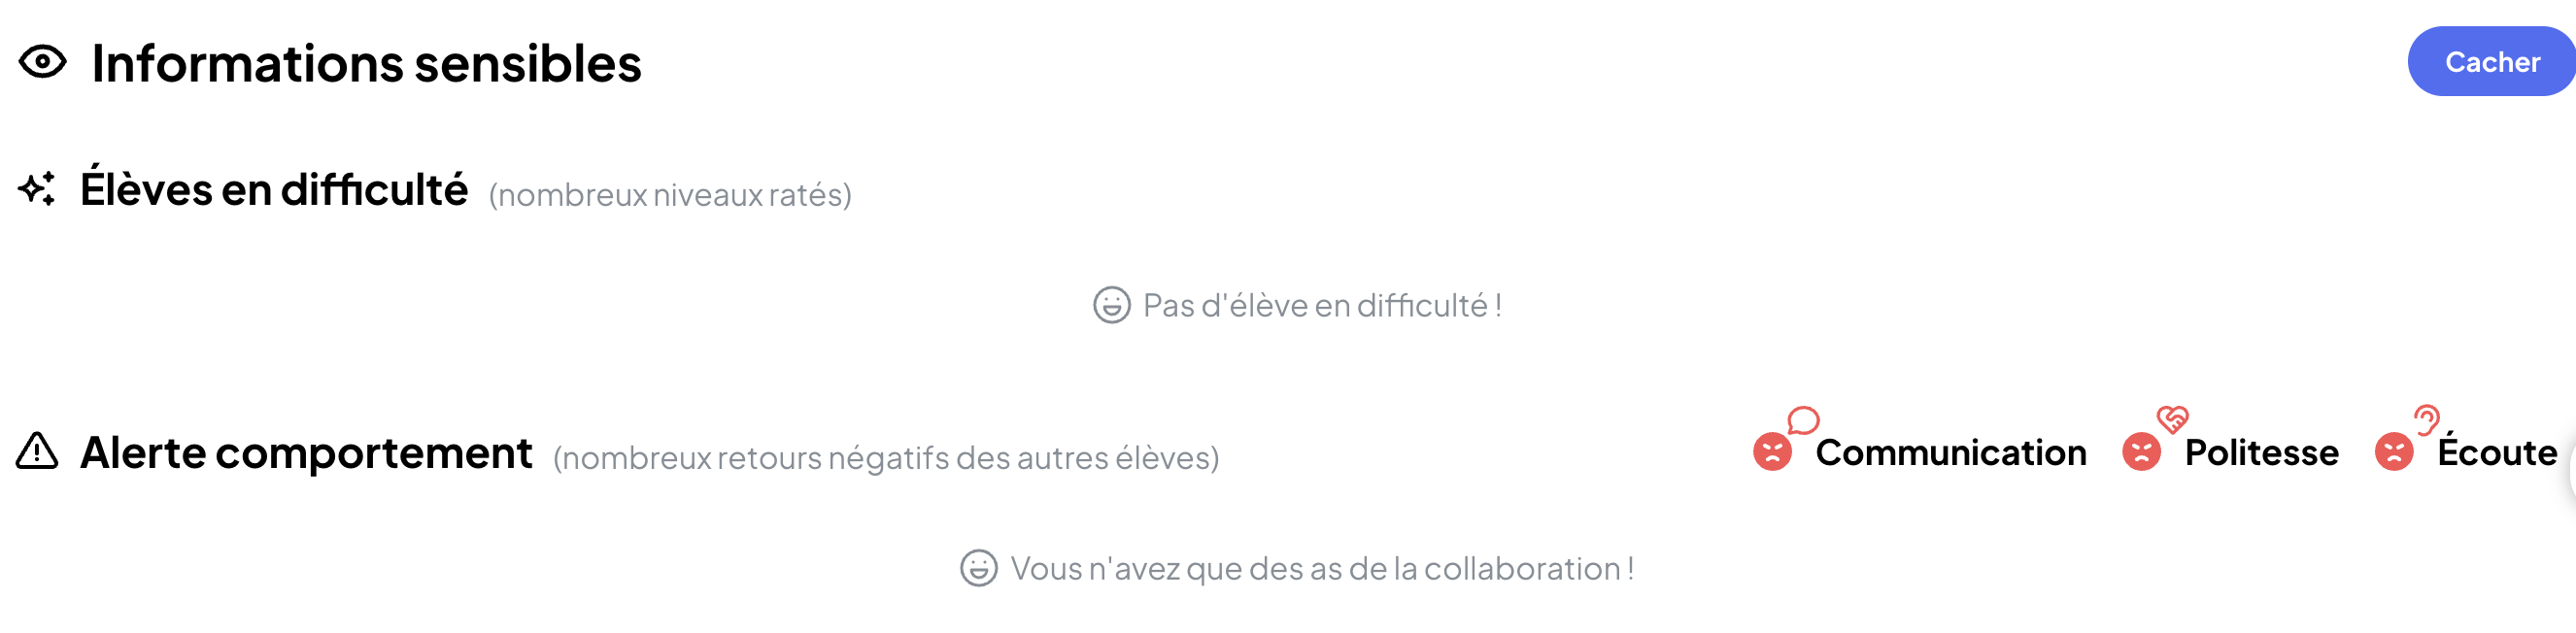This screenshot has width=2576, height=633.
Task: Click the Vous n'avez que des as message
Action: pos(1322,569)
